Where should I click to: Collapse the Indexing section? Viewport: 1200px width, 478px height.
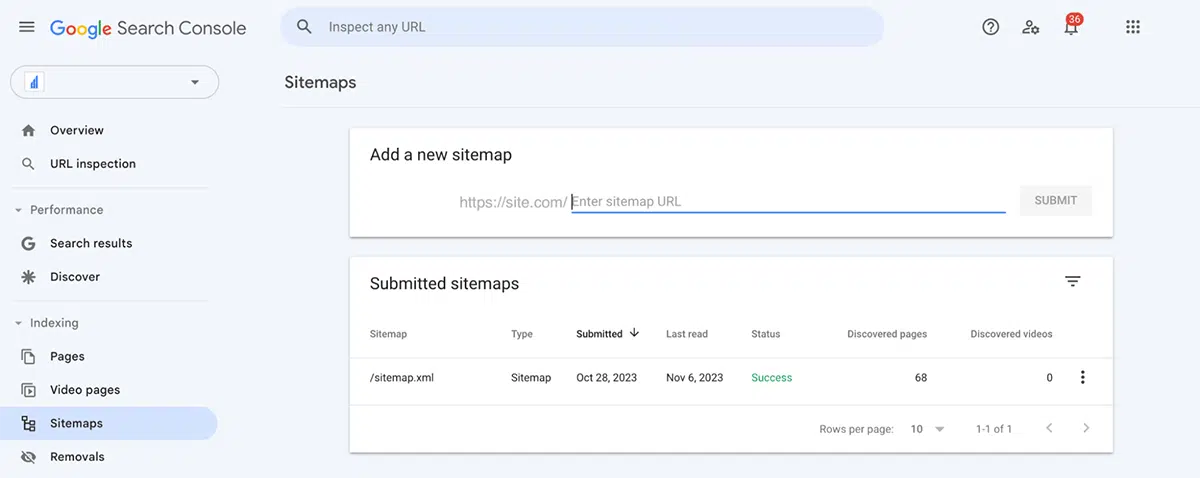[x=18, y=323]
